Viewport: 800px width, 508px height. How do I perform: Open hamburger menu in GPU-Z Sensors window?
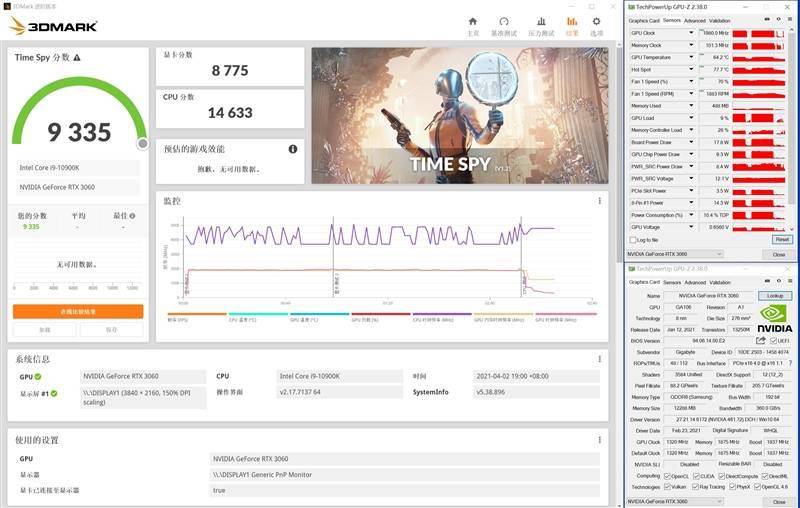click(790, 19)
